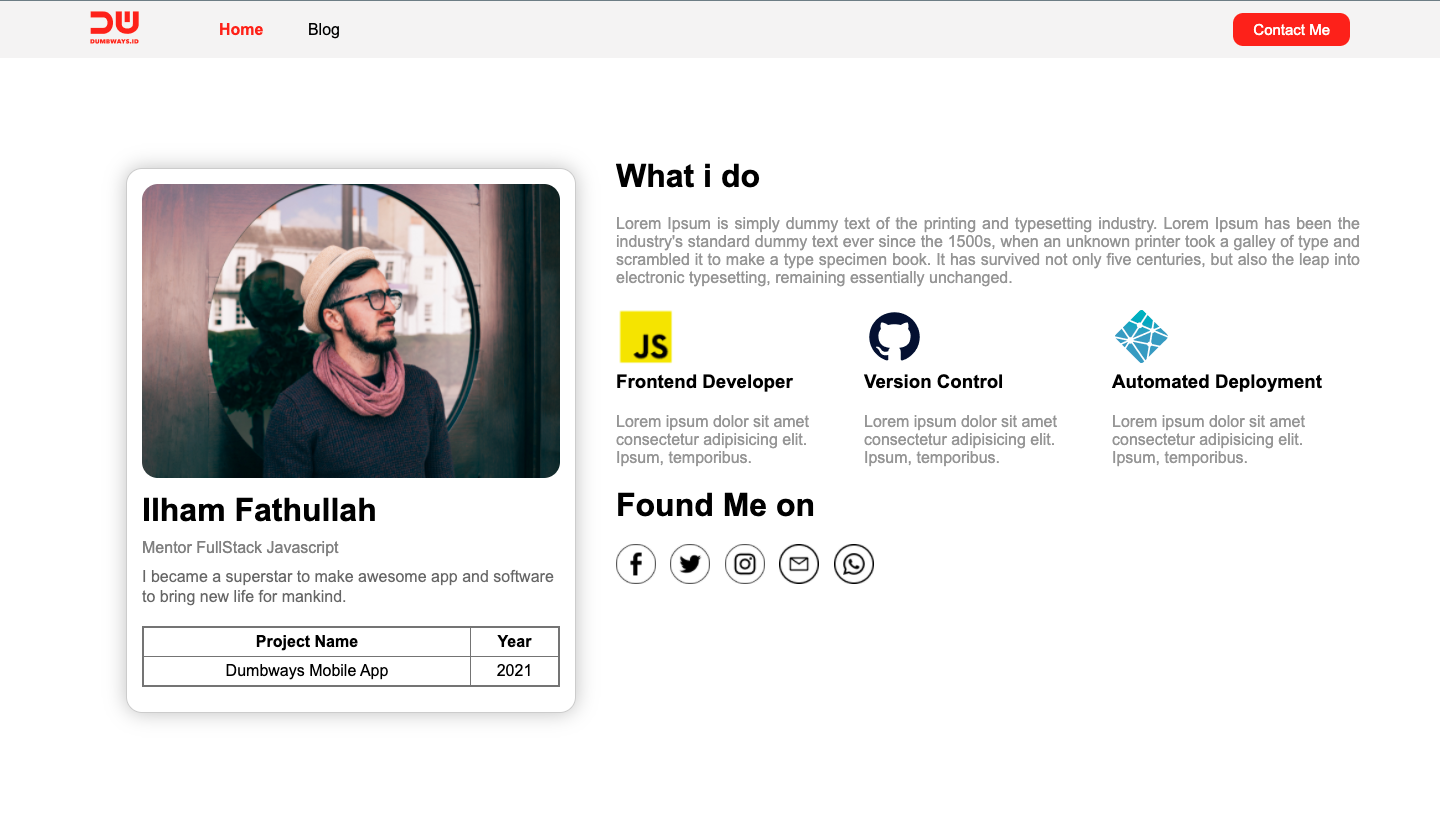1440x822 pixels.
Task: Open the Blog nav link
Action: pos(324,29)
